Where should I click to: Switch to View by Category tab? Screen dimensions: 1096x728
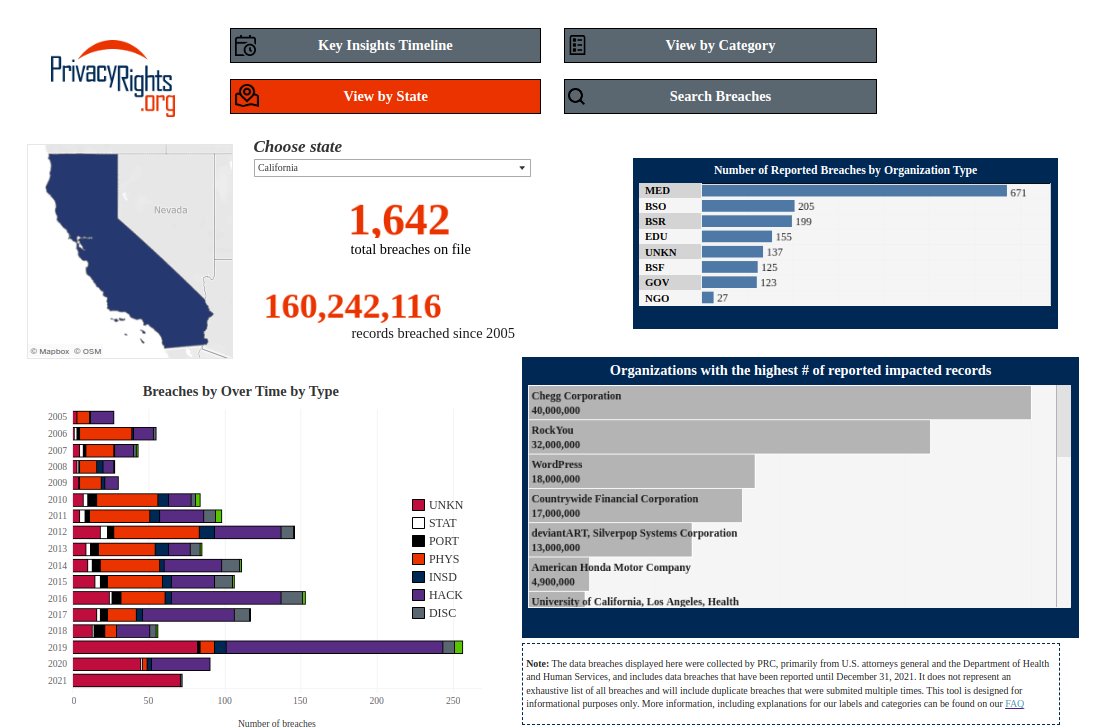click(x=720, y=45)
